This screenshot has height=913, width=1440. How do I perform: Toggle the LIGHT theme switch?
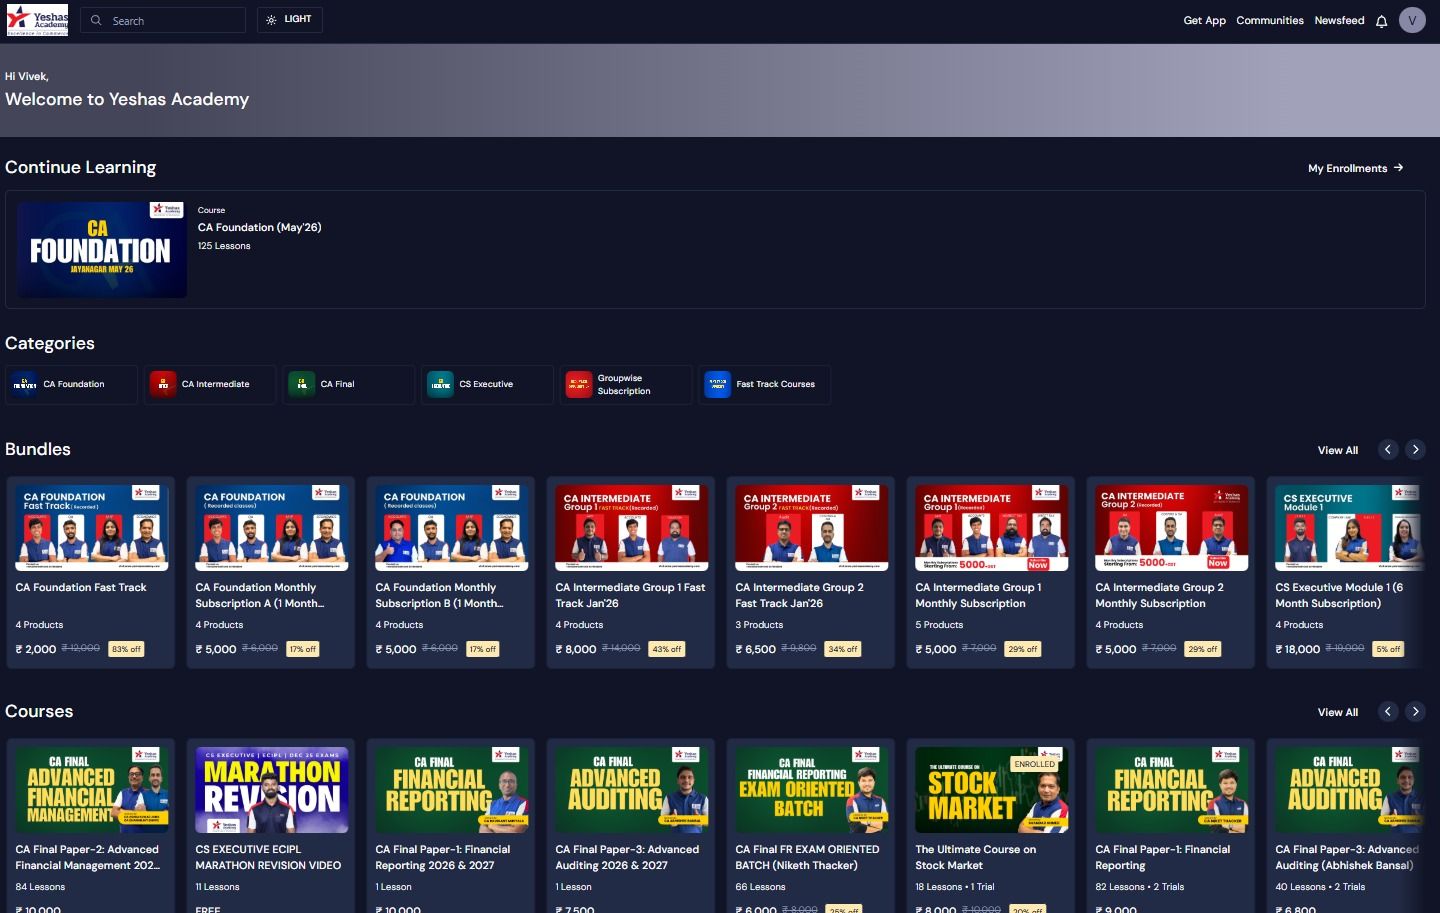[289, 20]
